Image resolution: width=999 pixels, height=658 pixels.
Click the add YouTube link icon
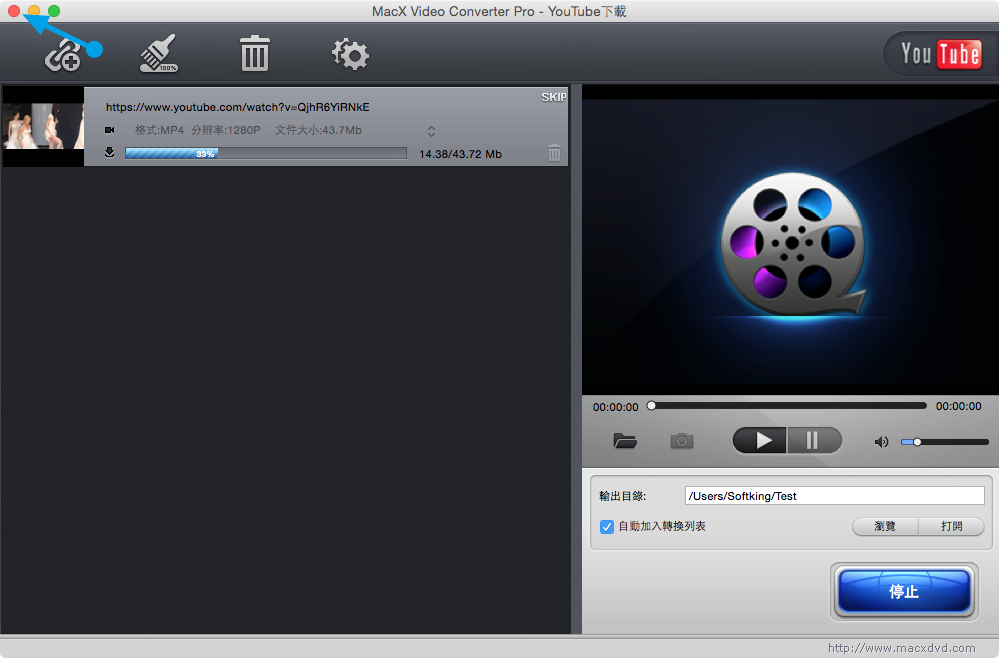63,55
